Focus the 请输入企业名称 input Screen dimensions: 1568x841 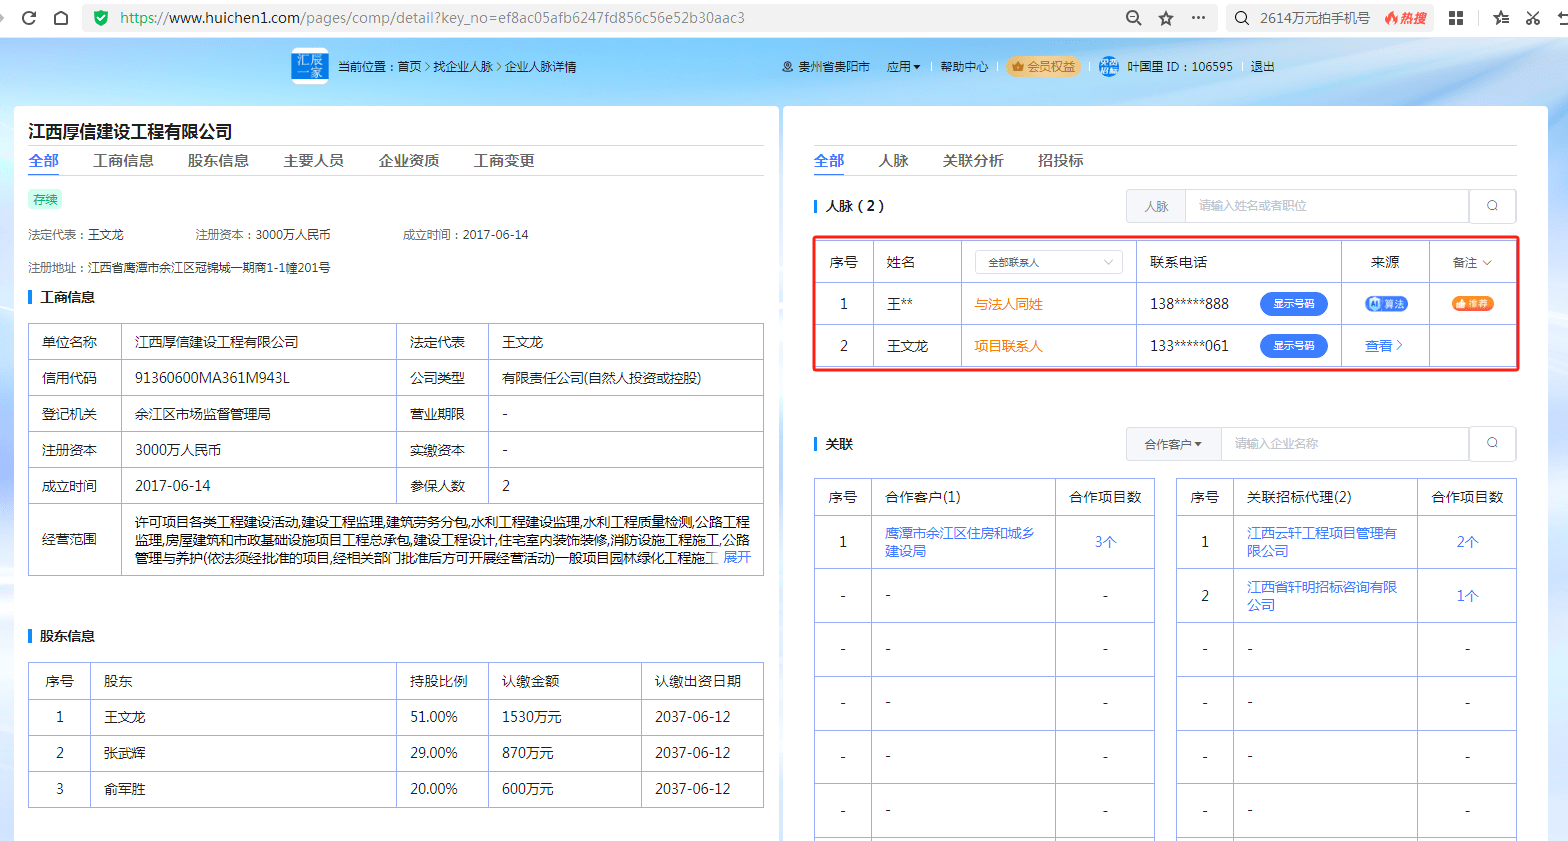click(1345, 444)
